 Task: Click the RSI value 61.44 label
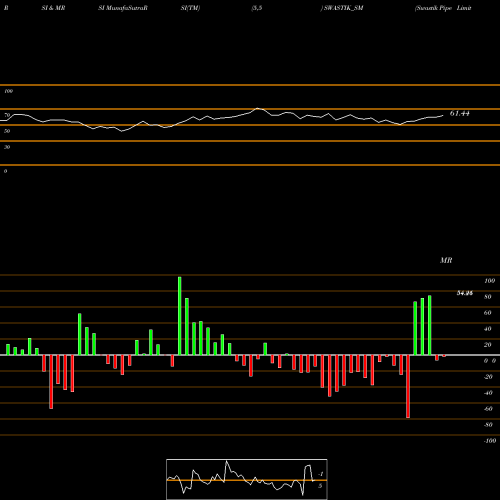point(460,114)
